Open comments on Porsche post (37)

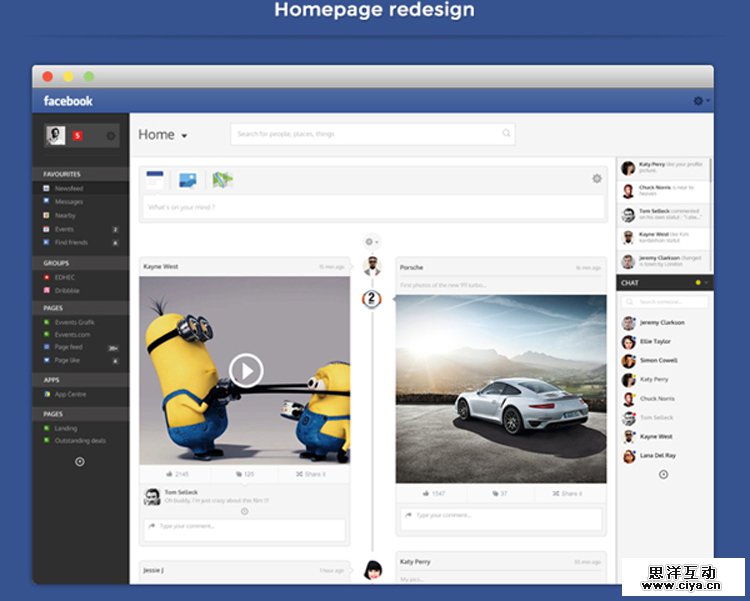tap(499, 493)
